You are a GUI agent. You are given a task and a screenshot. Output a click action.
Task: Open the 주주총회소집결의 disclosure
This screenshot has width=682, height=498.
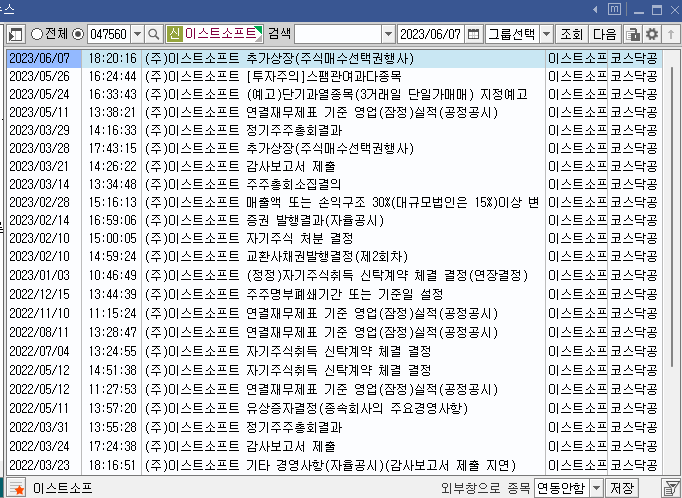pos(334,184)
